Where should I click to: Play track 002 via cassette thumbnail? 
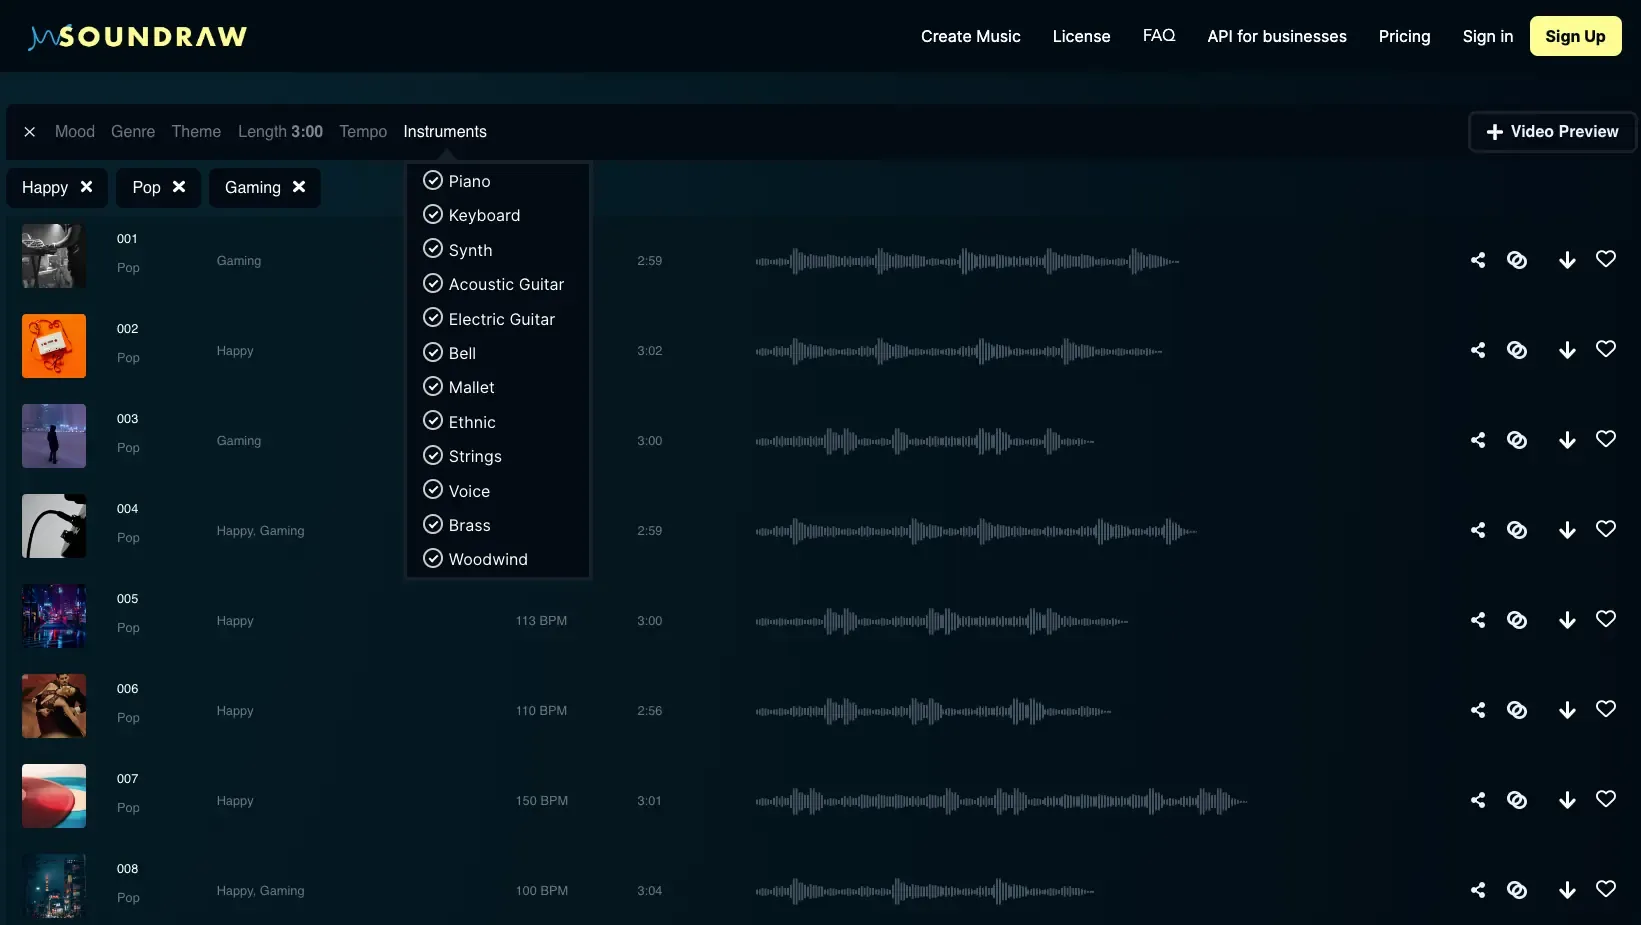[54, 346]
